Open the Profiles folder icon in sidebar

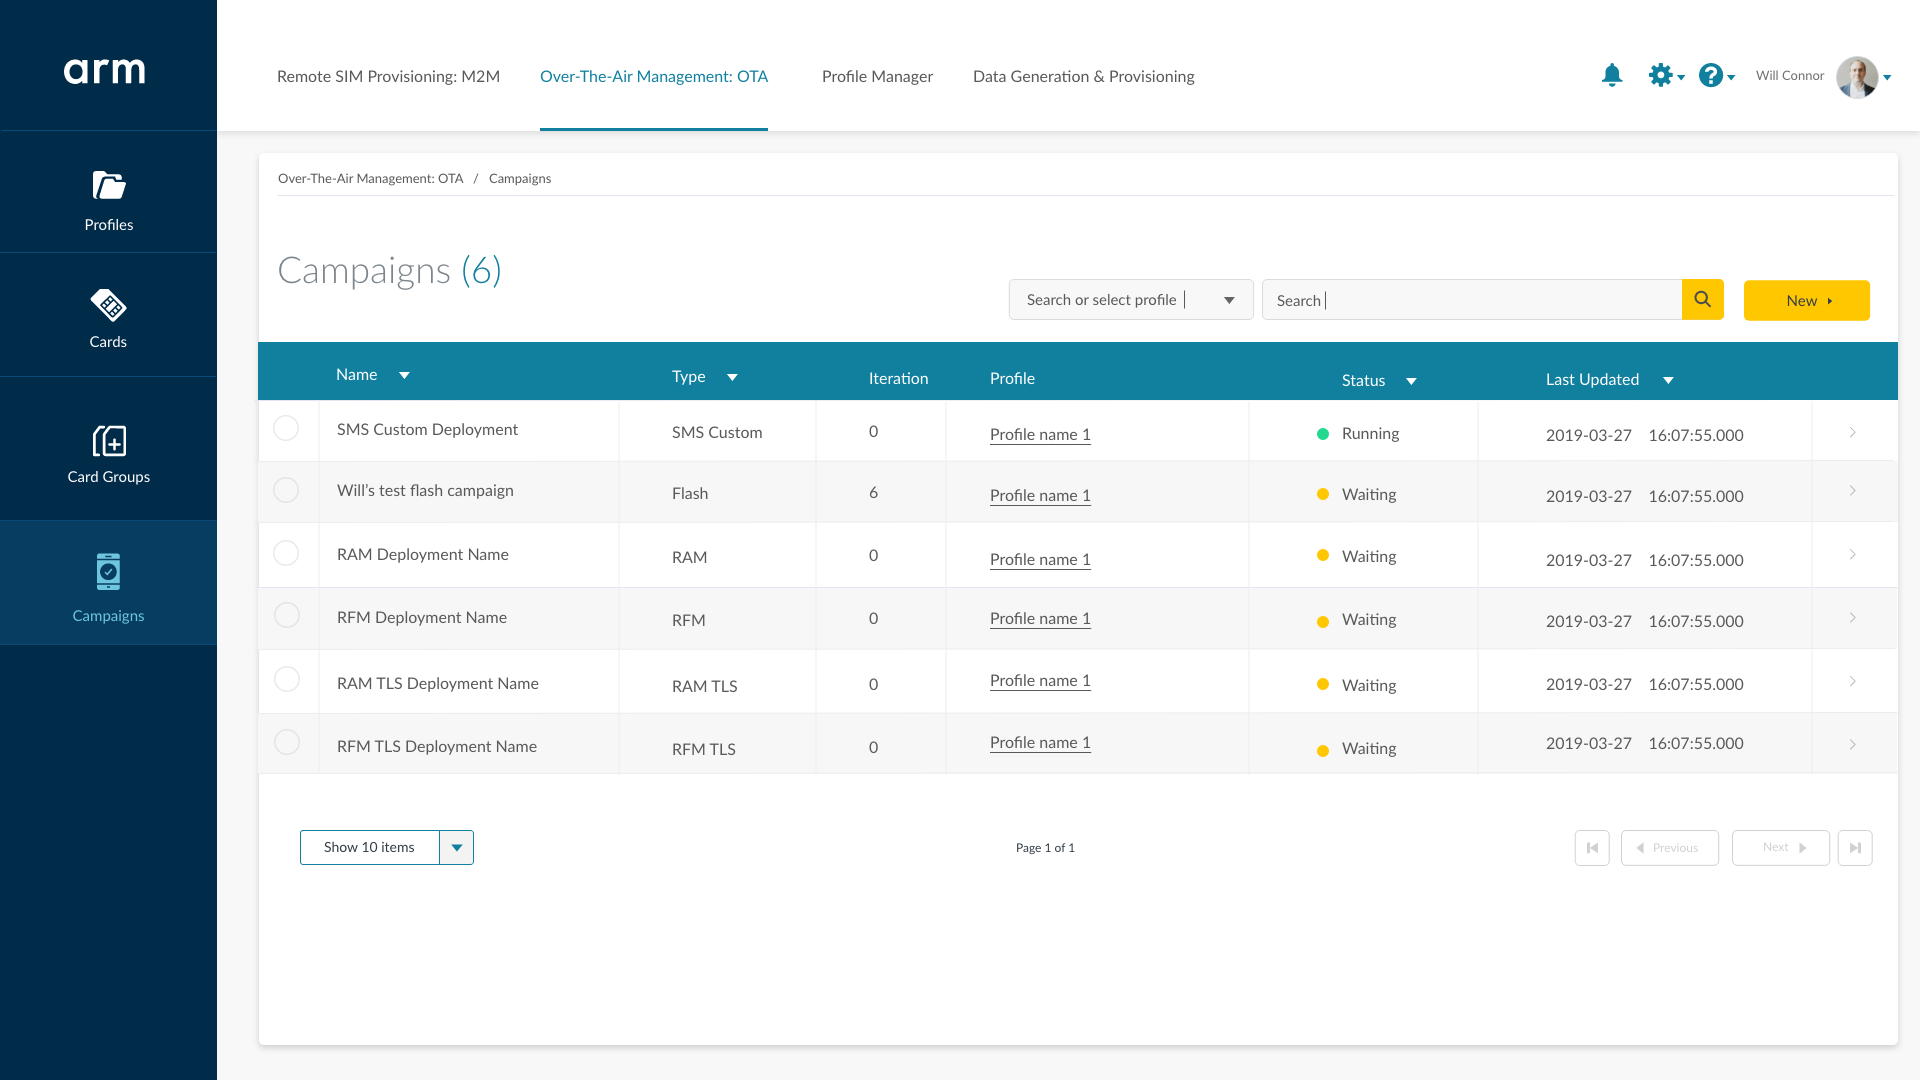108,186
